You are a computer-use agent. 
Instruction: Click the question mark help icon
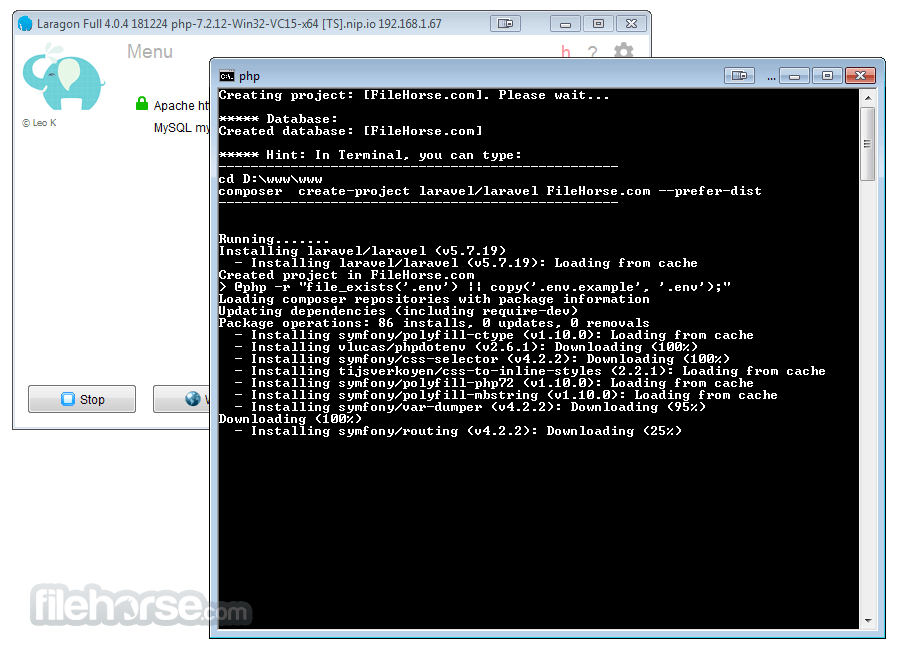593,52
